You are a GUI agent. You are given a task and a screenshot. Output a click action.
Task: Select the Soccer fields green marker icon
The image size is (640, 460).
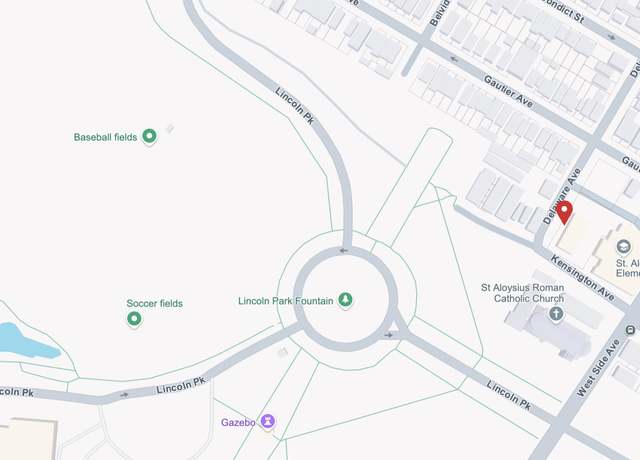coord(134,319)
